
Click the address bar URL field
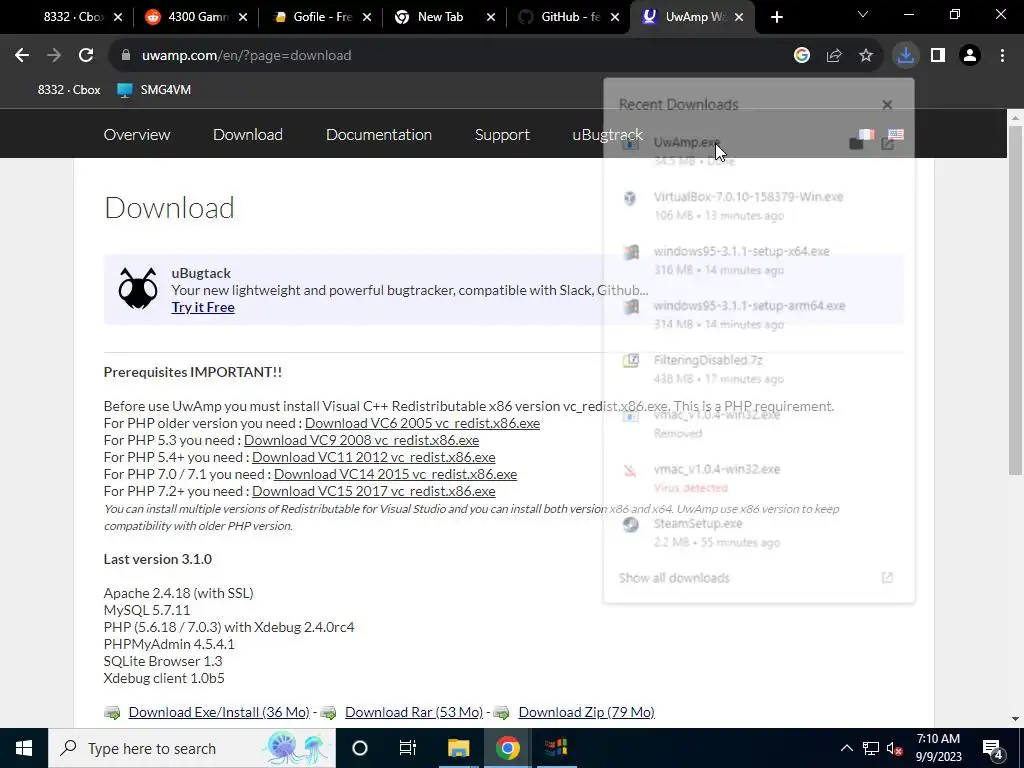(457, 56)
